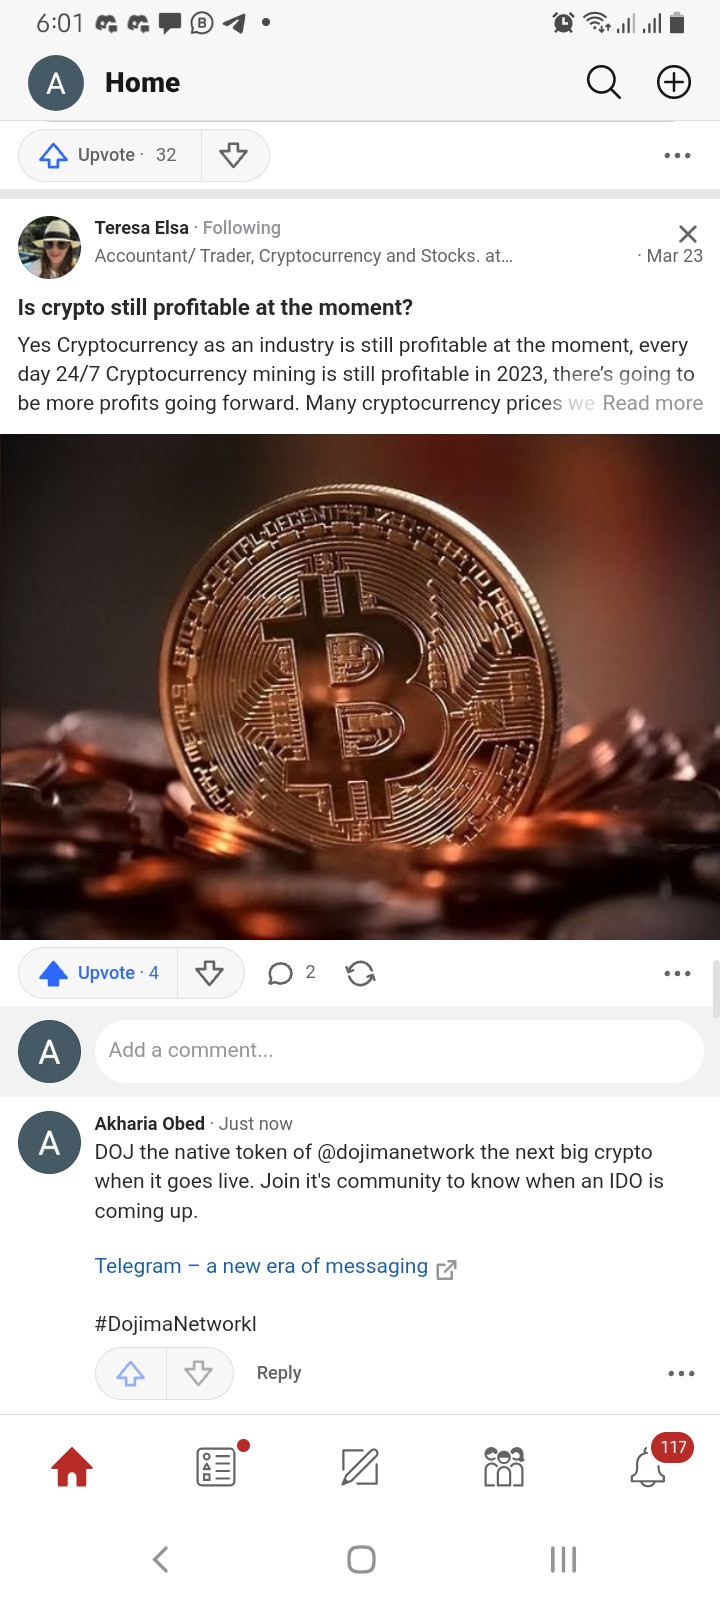Toggle the blue Upvote 4 button
Viewport: 720px width, 1600px height.
[98, 973]
